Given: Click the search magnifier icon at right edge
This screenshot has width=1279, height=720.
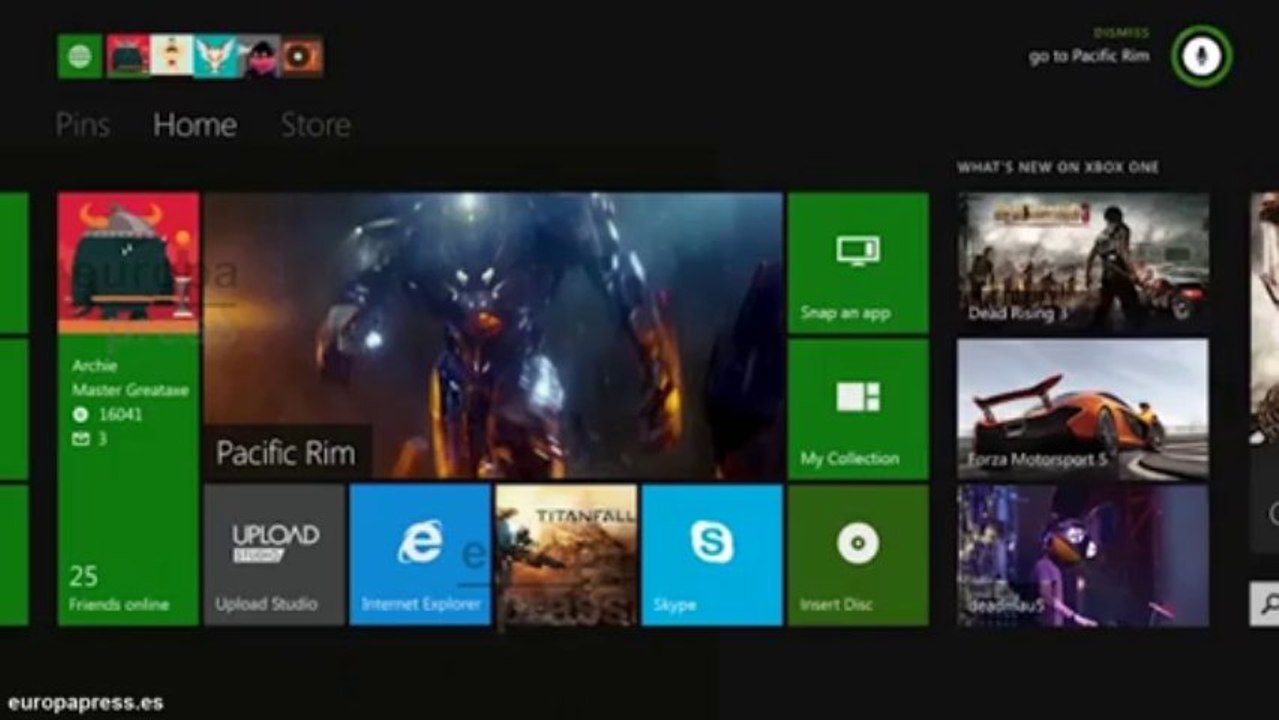Looking at the screenshot, I should pos(1267,604).
